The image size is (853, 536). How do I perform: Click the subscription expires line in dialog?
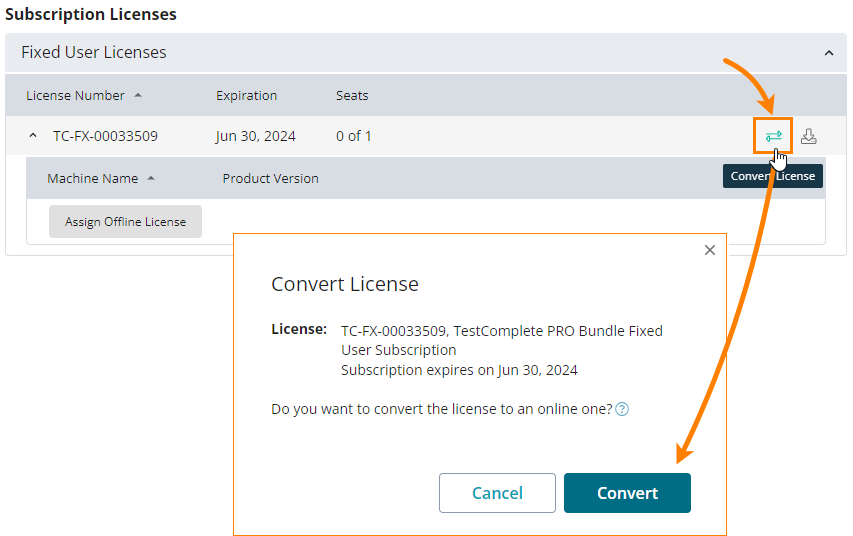459,370
